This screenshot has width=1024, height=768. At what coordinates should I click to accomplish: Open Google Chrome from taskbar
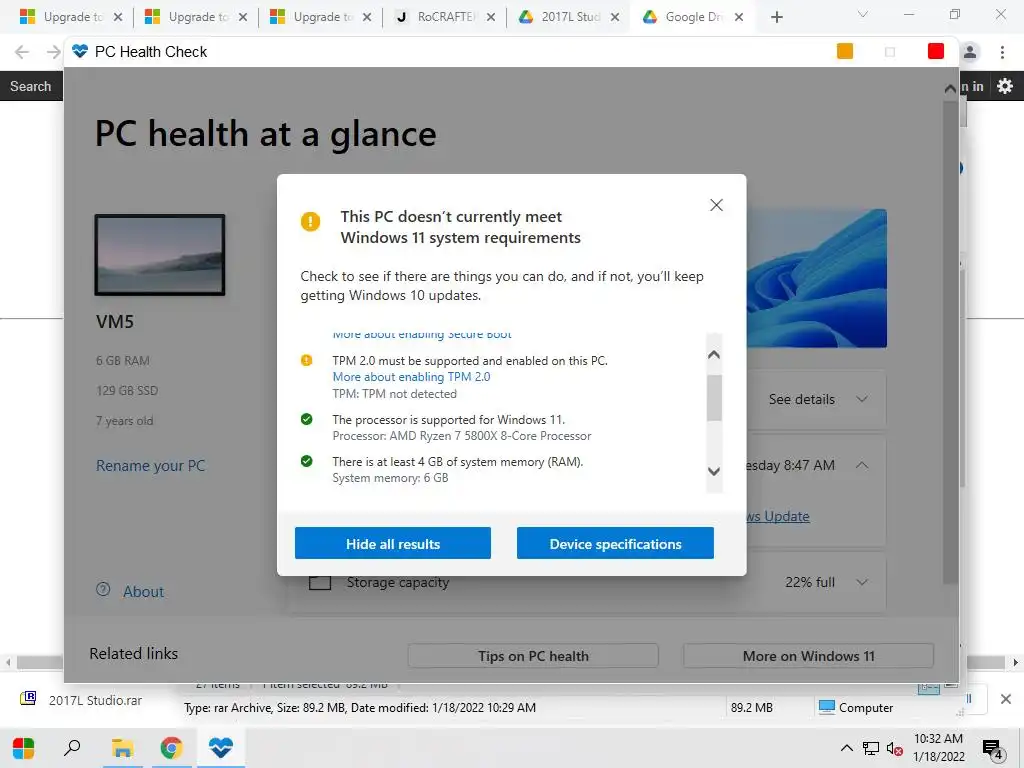click(171, 748)
